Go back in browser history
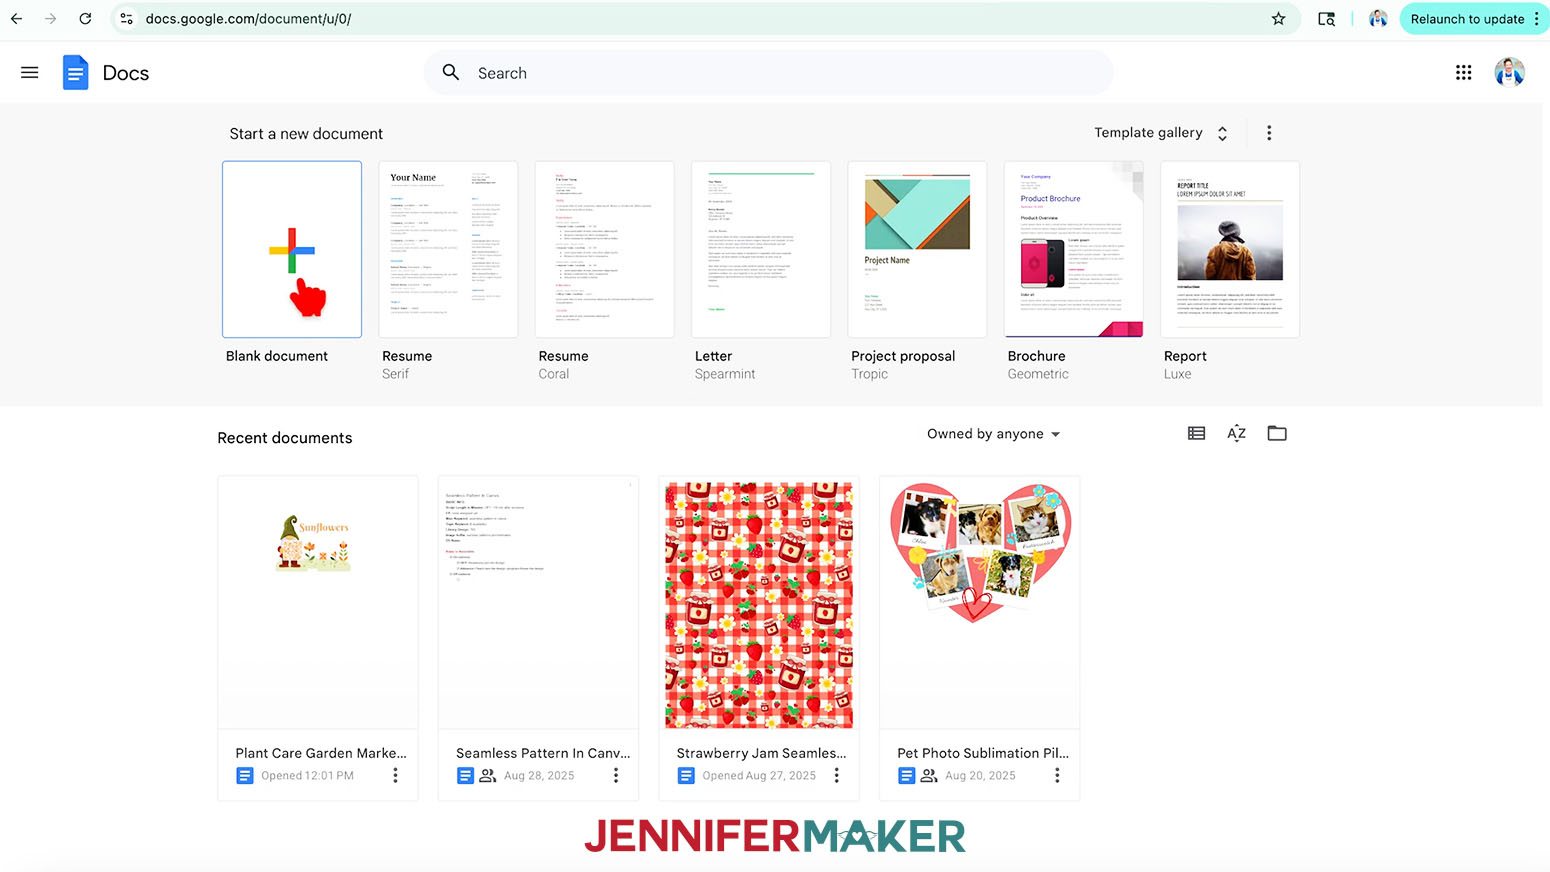Viewport: 1550px width, 872px height. click(x=17, y=19)
